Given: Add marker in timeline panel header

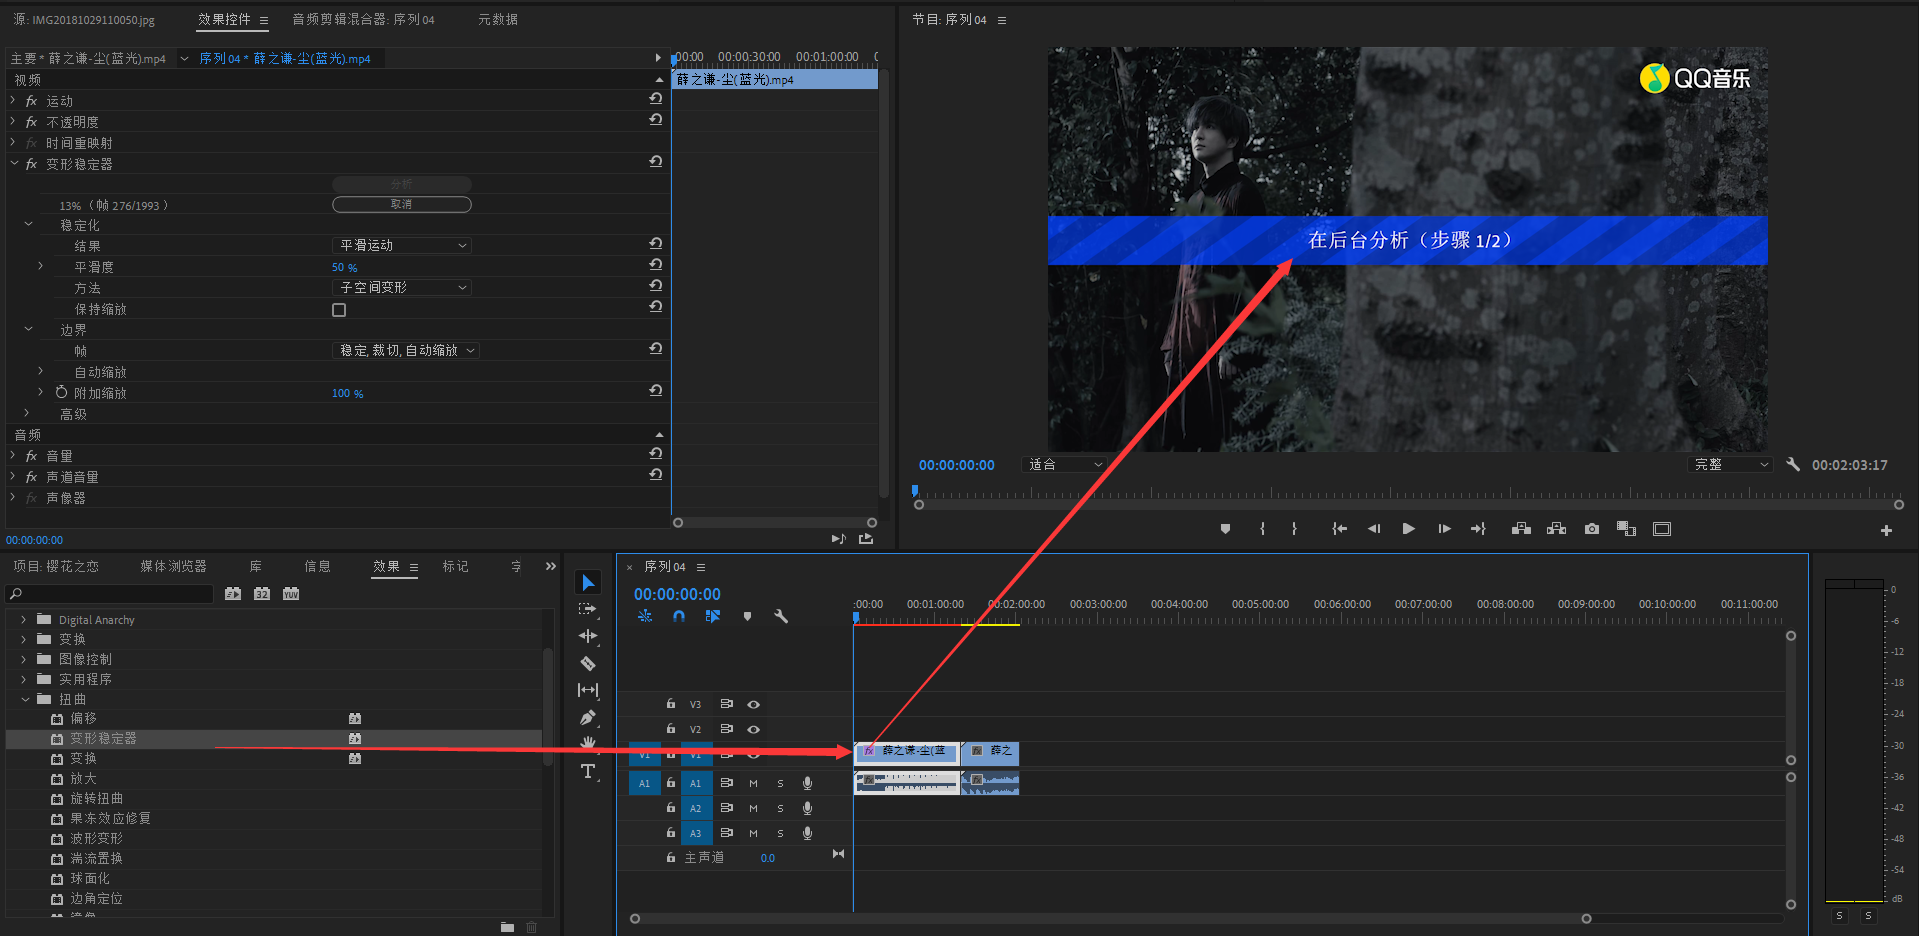Looking at the screenshot, I should (x=747, y=616).
